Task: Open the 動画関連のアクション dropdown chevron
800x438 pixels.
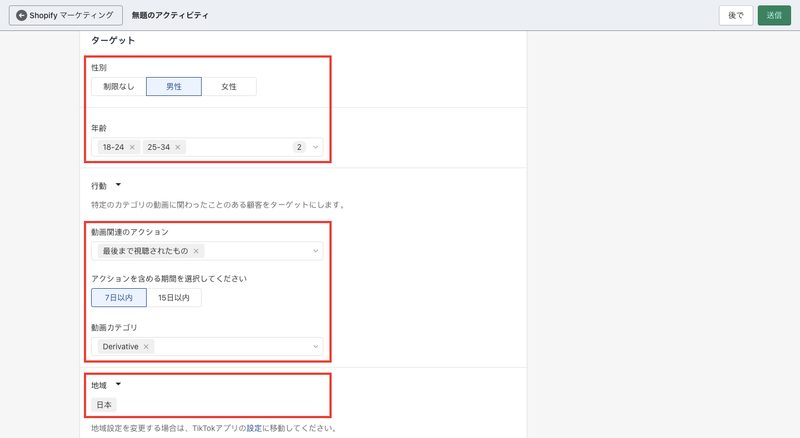Action: point(315,251)
